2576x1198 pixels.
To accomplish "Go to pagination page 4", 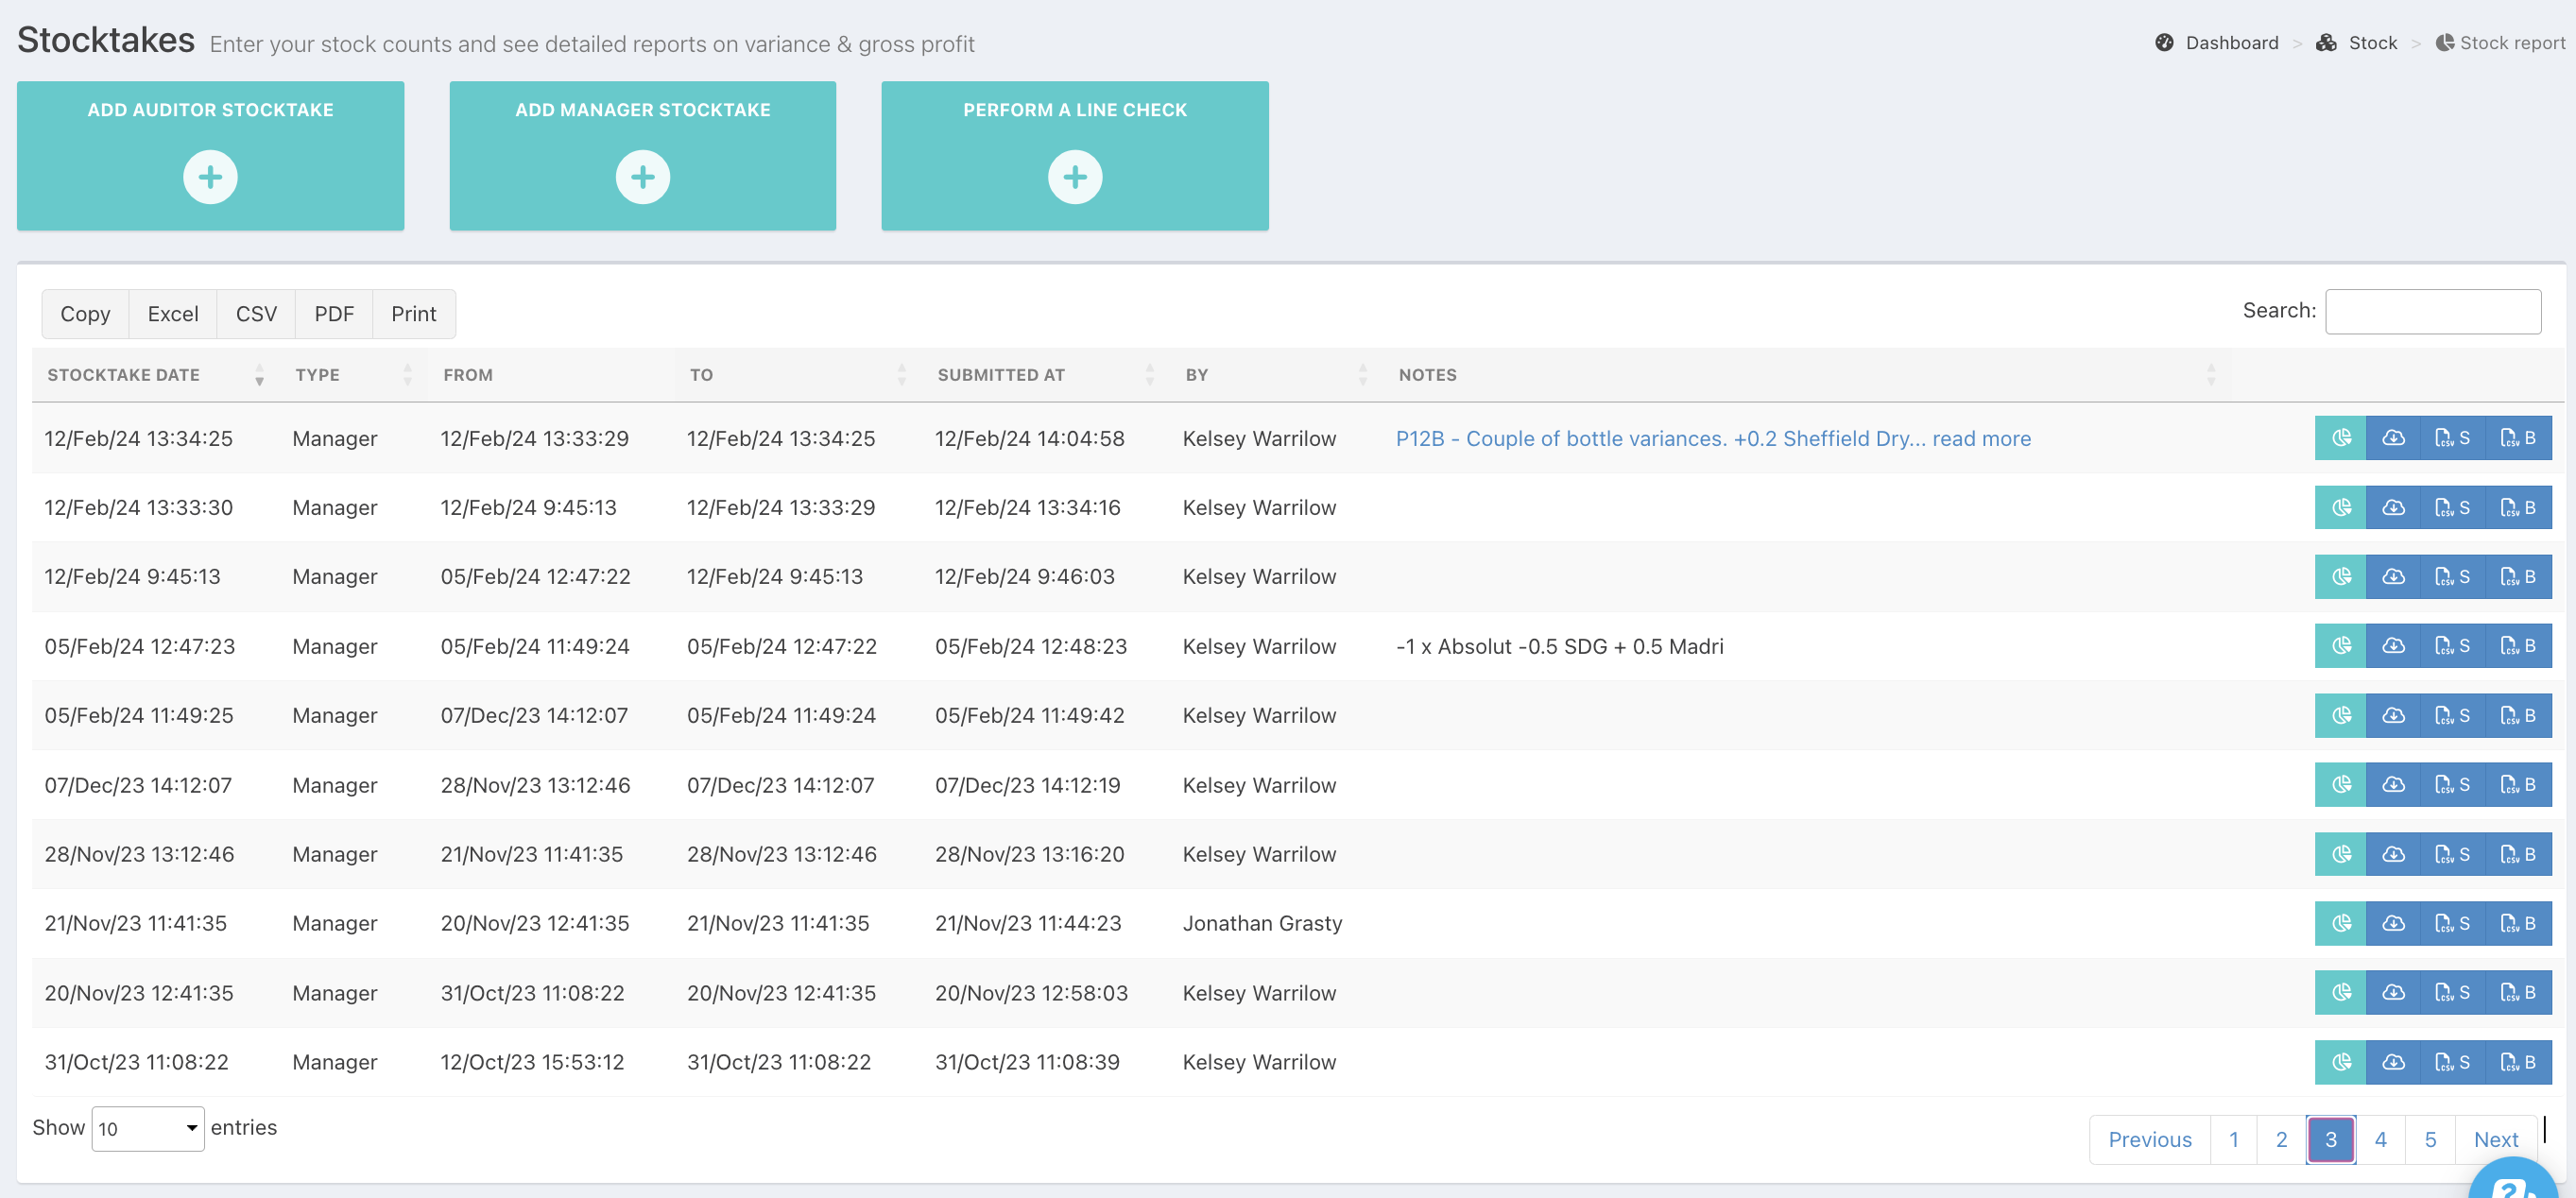I will (2380, 1139).
